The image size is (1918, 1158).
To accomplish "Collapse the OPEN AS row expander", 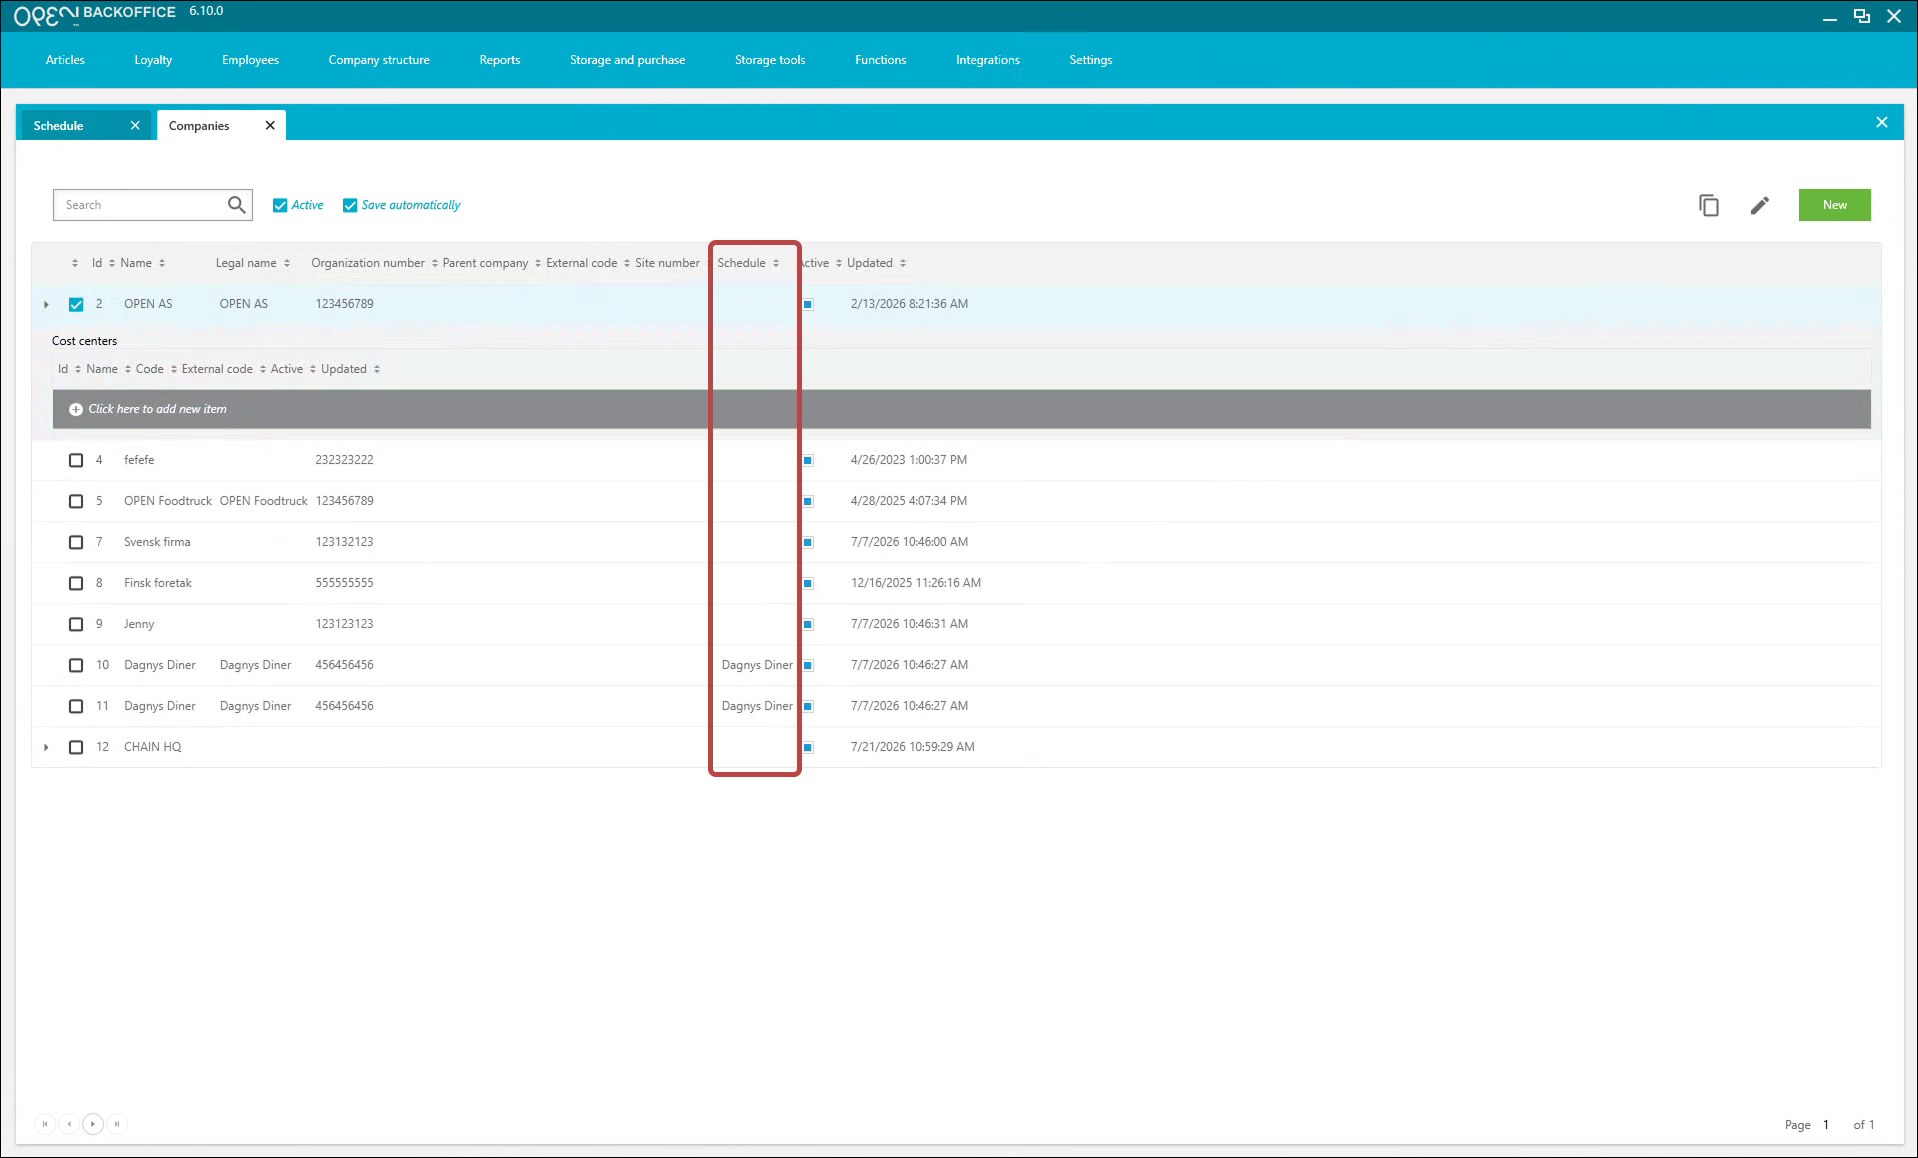I will tap(46, 304).
